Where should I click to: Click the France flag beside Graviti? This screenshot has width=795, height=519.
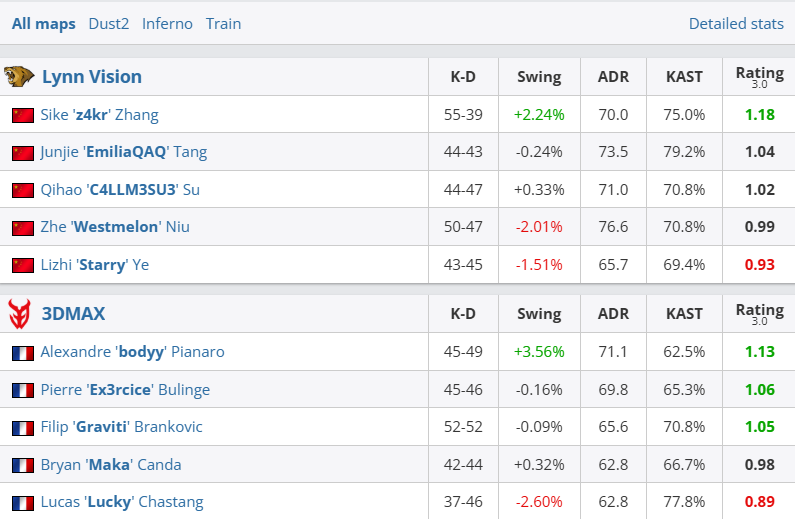tap(23, 427)
